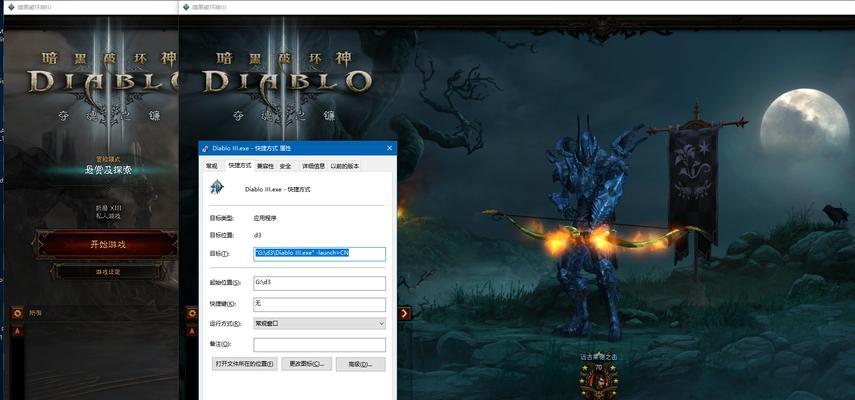Open the 兼容性 tab

tap(266, 166)
